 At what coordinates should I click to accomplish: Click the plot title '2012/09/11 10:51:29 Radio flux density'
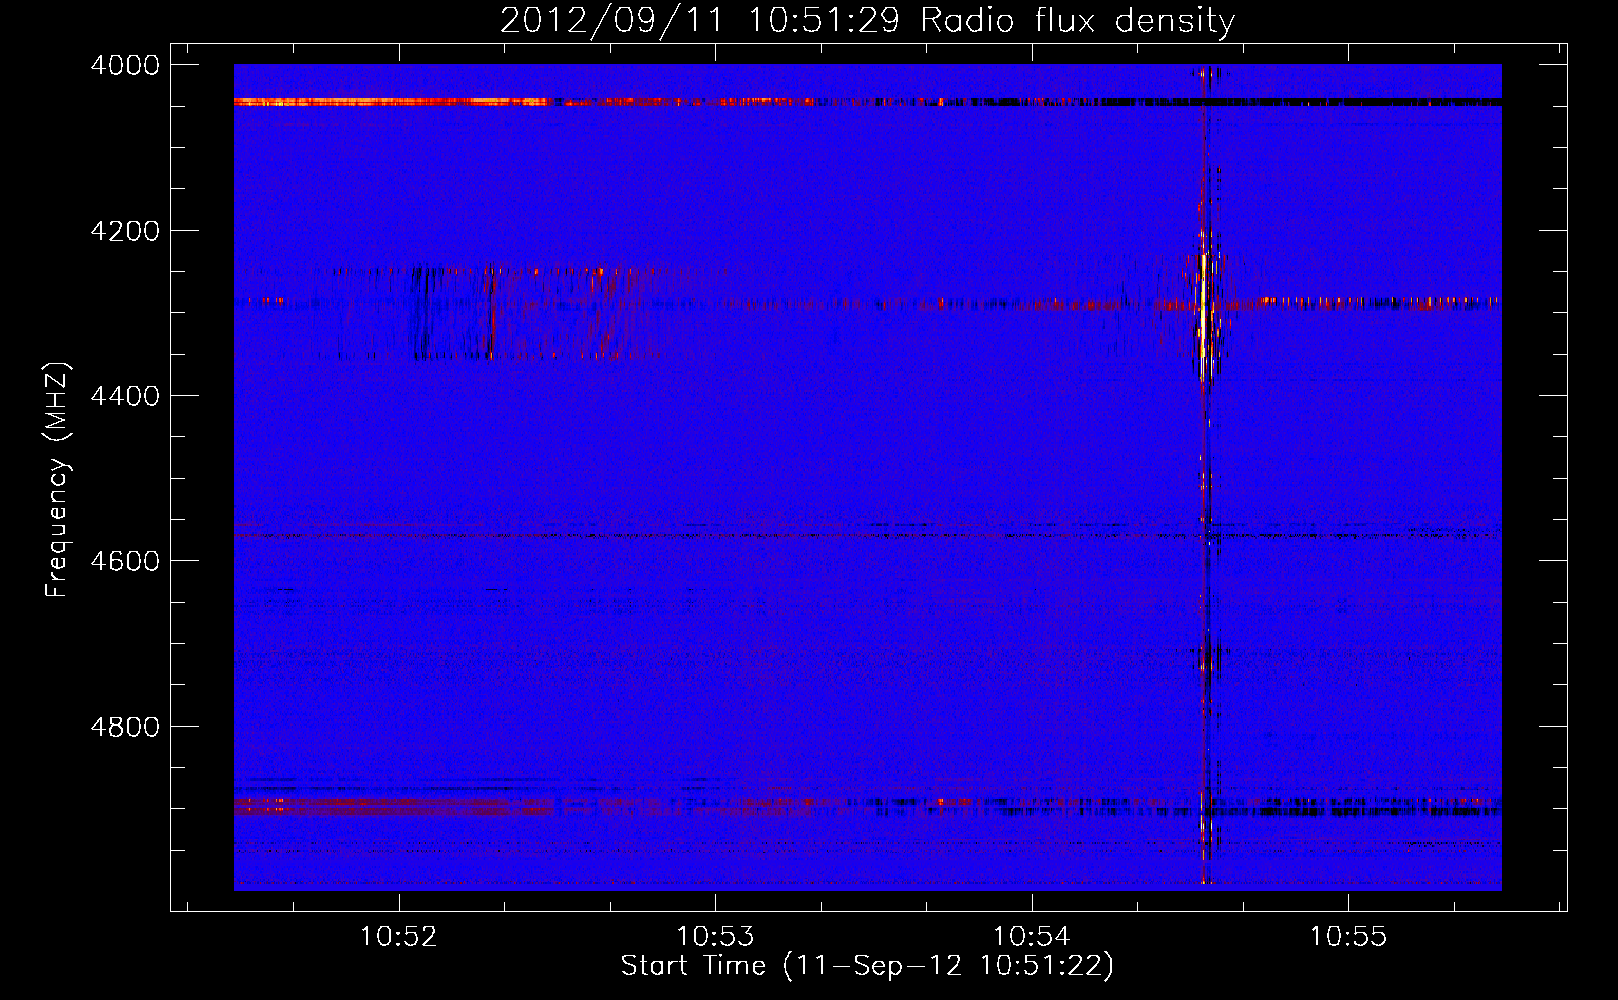pos(867,21)
